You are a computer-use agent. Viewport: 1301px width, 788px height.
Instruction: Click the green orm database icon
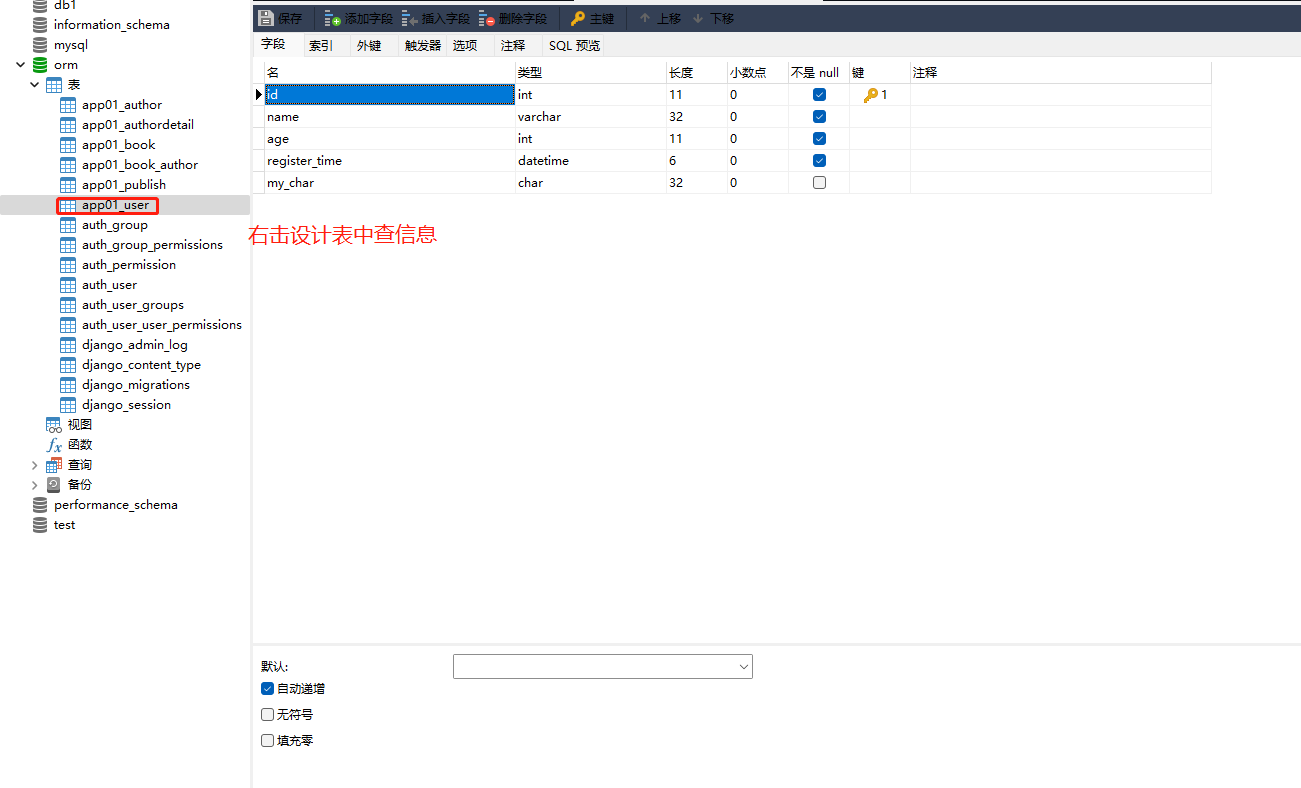[x=40, y=65]
